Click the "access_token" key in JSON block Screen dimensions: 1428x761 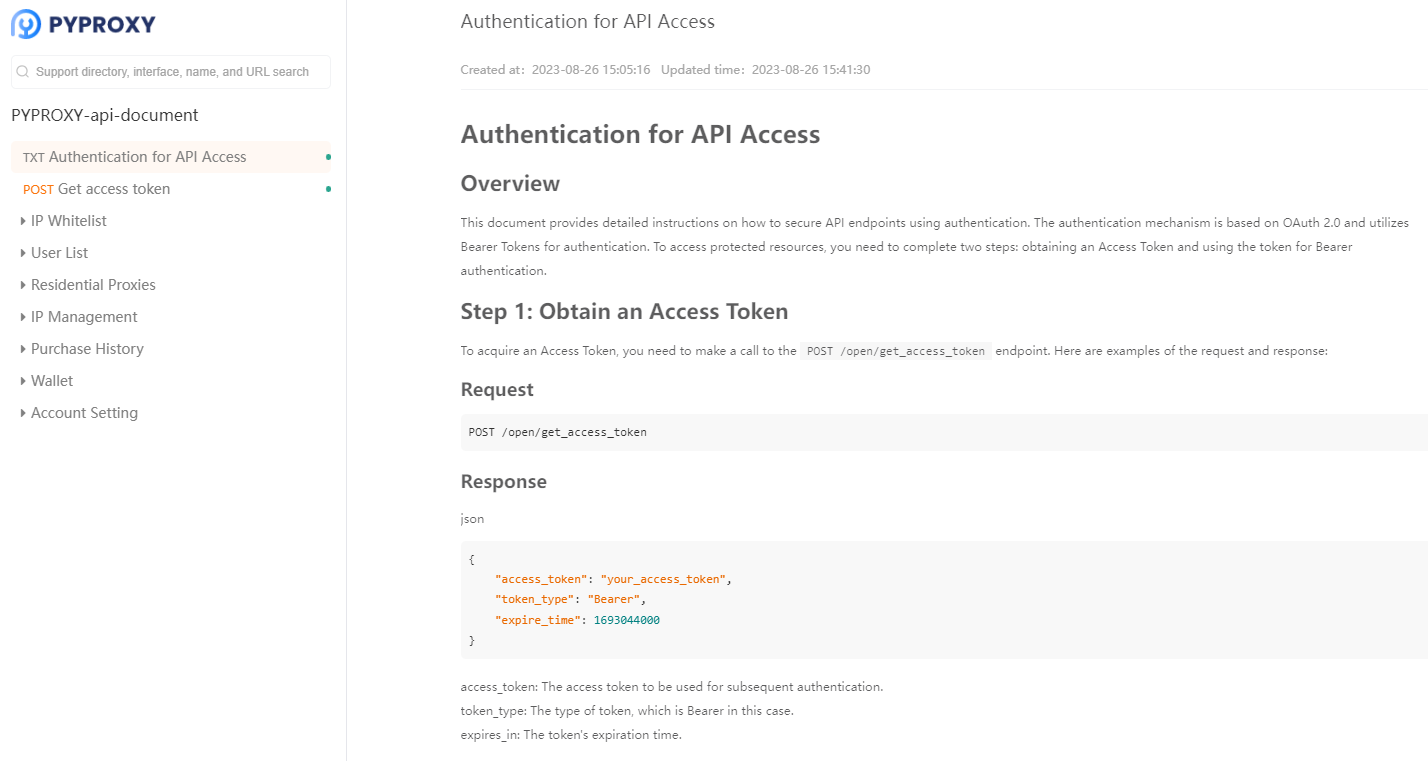click(541, 580)
